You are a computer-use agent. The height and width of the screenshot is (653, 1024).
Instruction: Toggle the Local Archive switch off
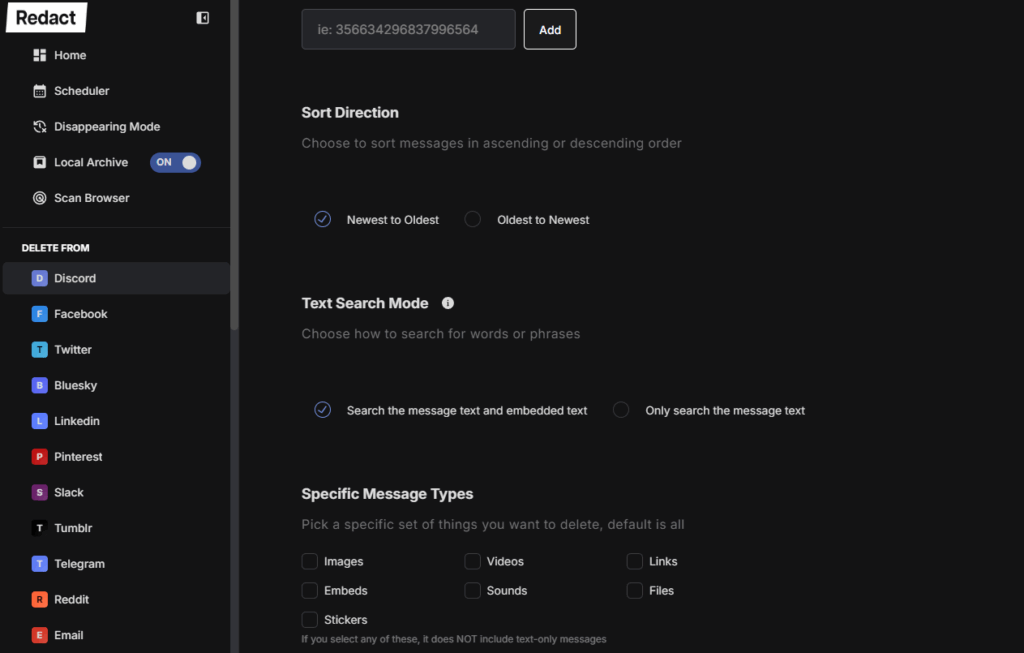(176, 162)
